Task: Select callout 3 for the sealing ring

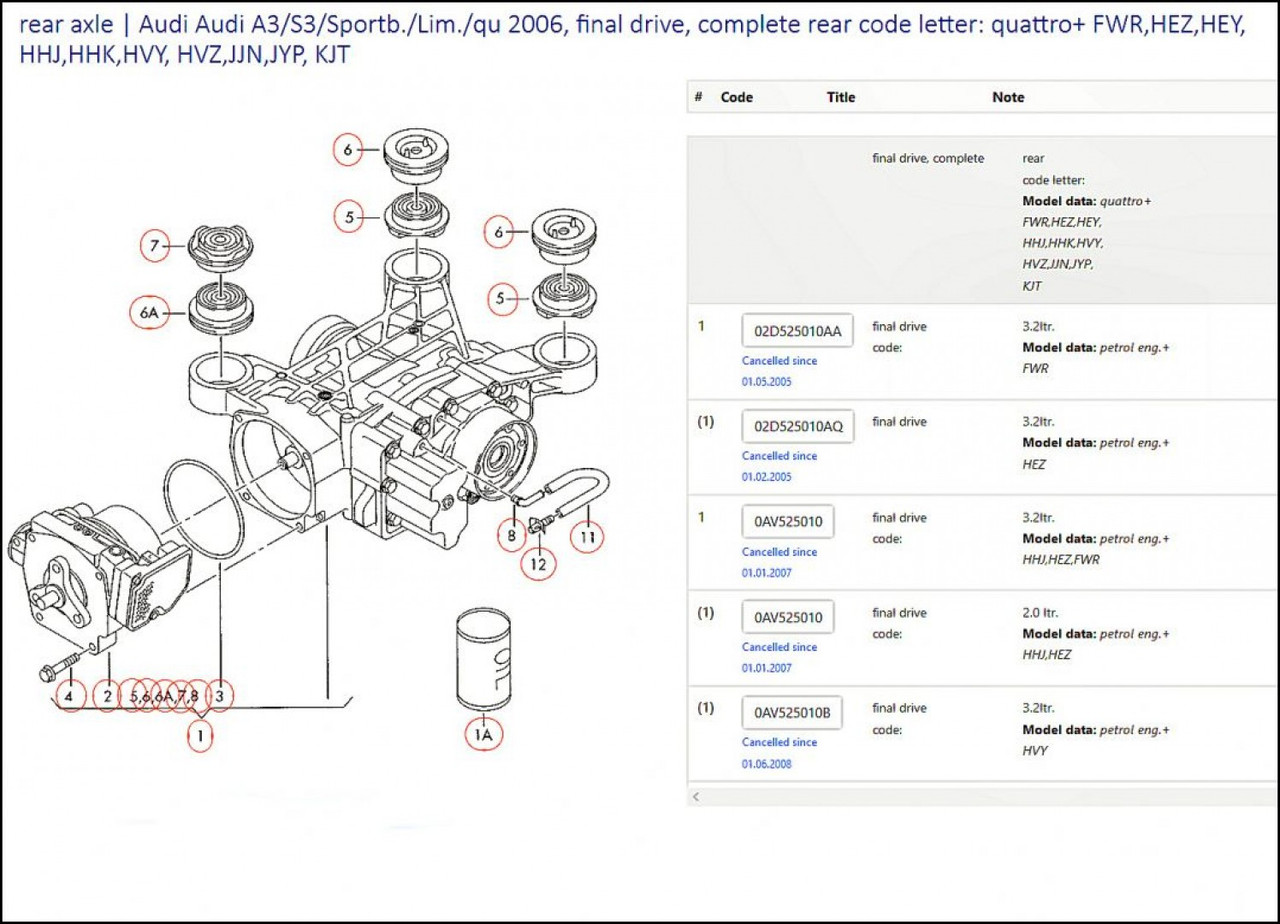Action: pos(221,695)
